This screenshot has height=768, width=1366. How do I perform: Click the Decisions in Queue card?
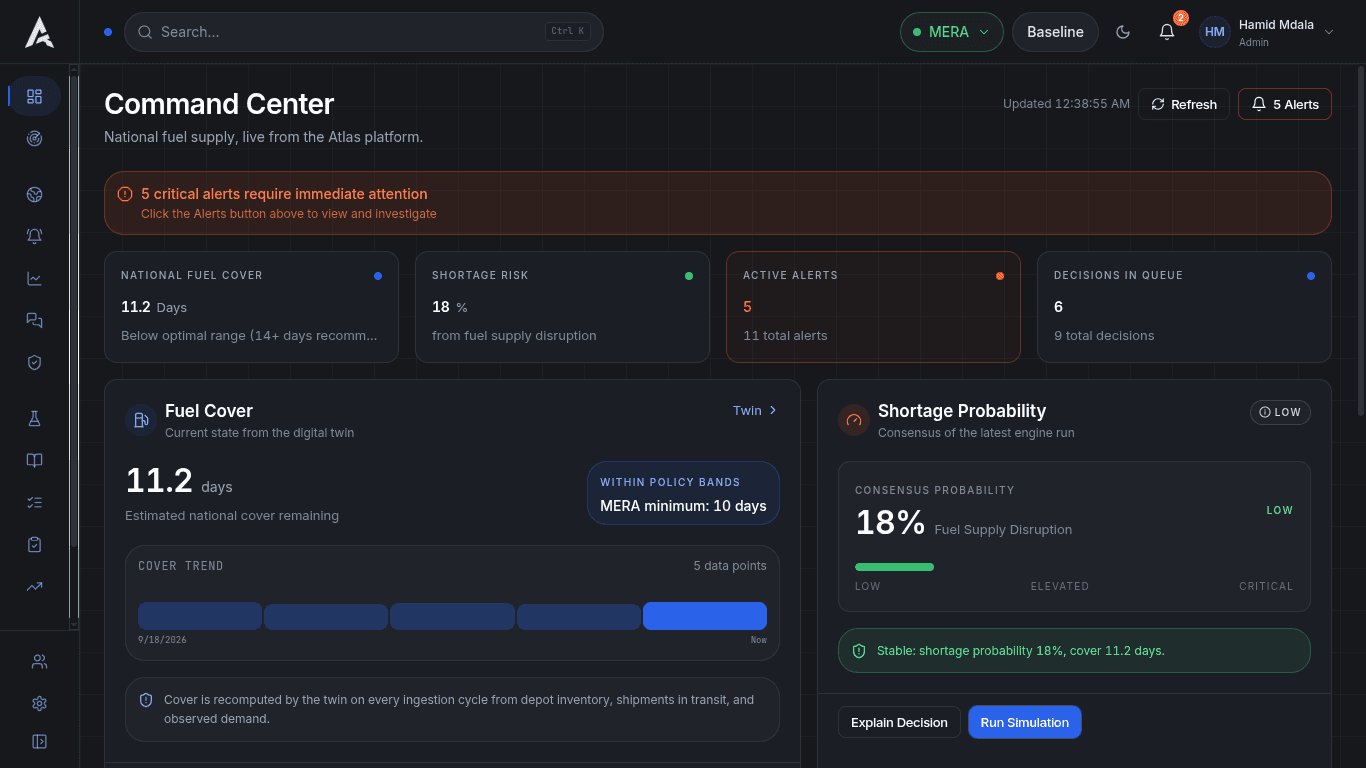point(1184,306)
